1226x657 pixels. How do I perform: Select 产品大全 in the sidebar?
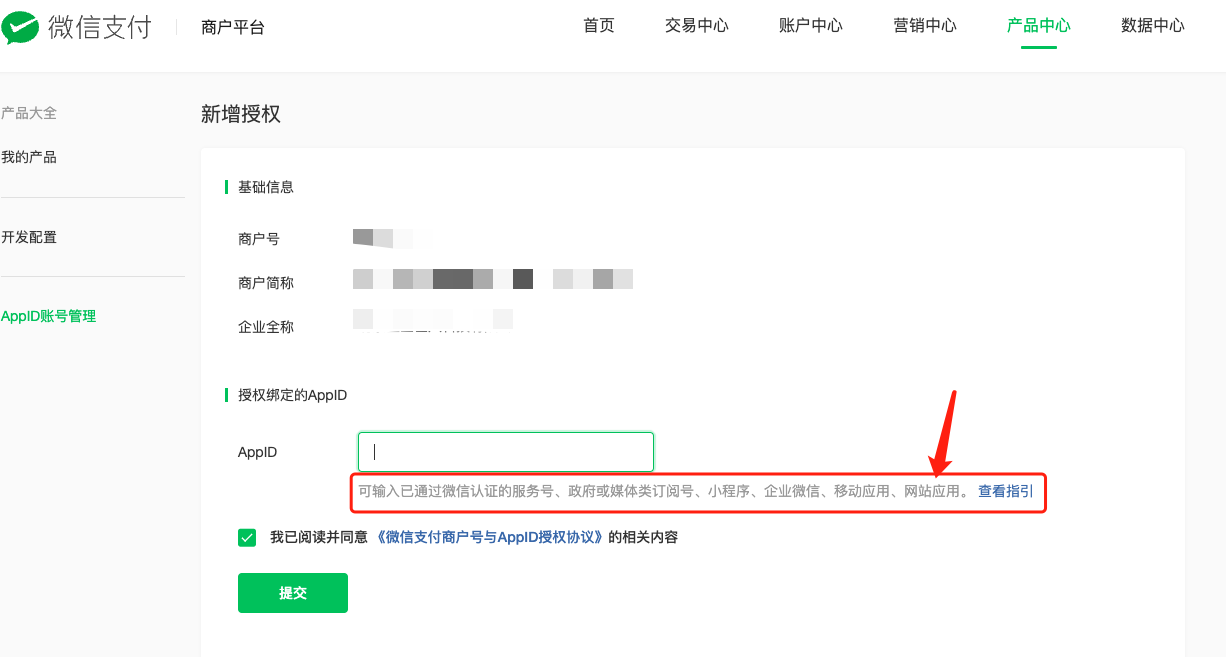(29, 113)
